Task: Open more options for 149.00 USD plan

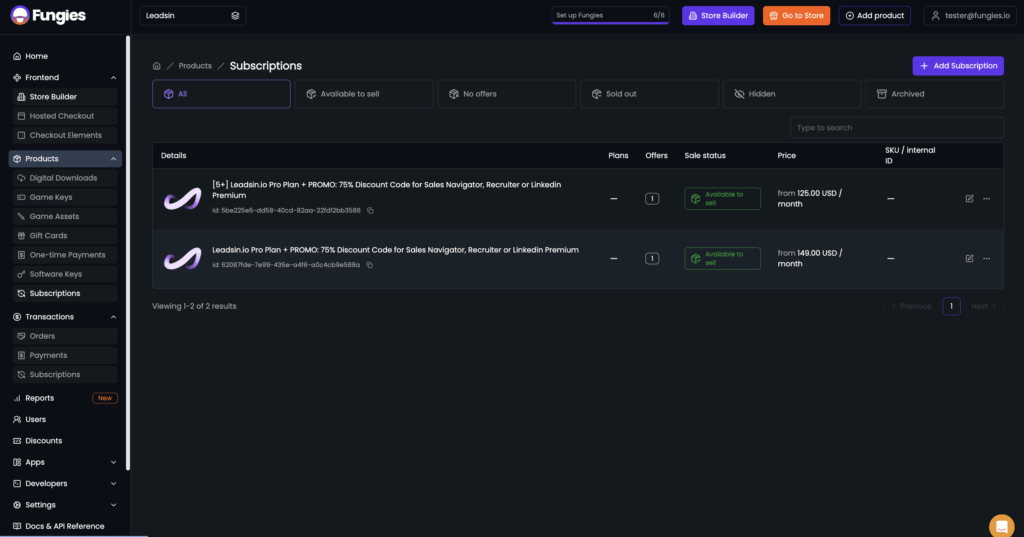Action: [x=986, y=259]
